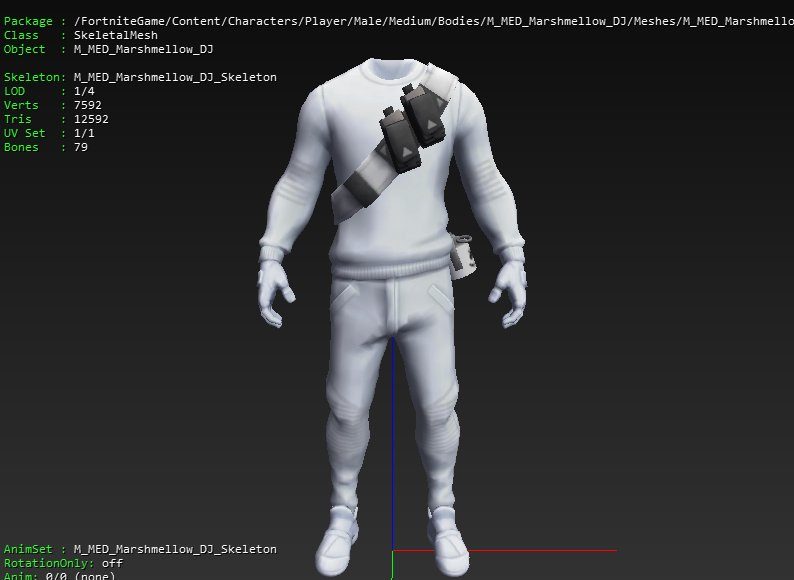Click the green 'RotationOnly:' label

49,563
